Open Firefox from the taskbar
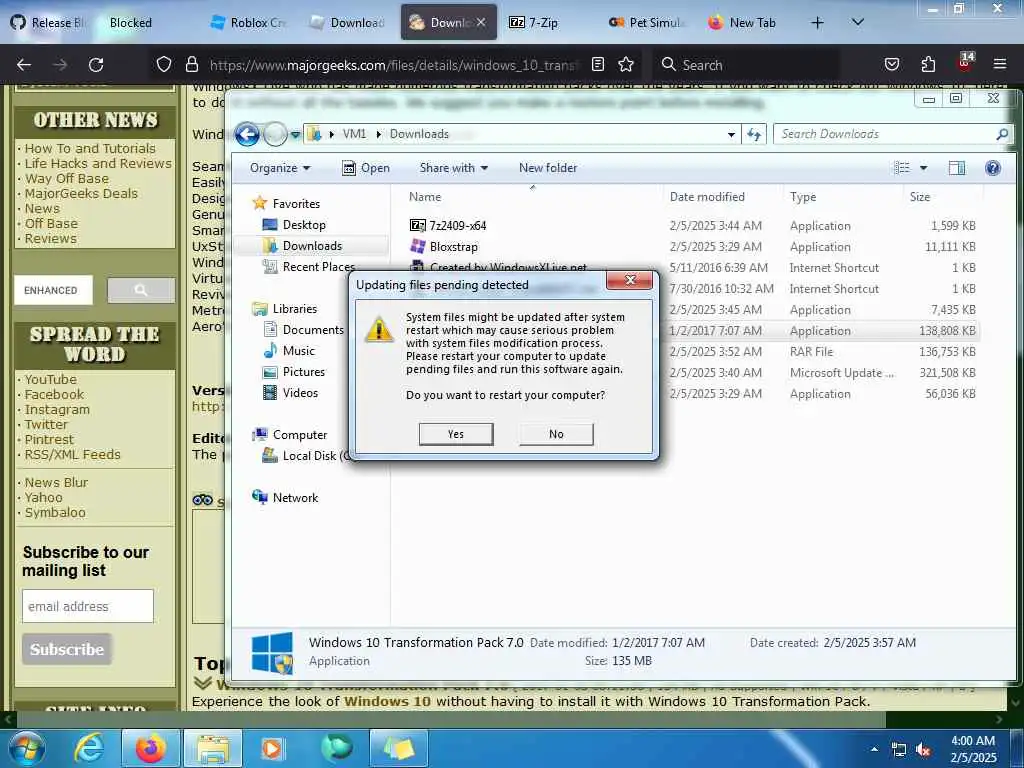Image resolution: width=1024 pixels, height=768 pixels. point(150,748)
